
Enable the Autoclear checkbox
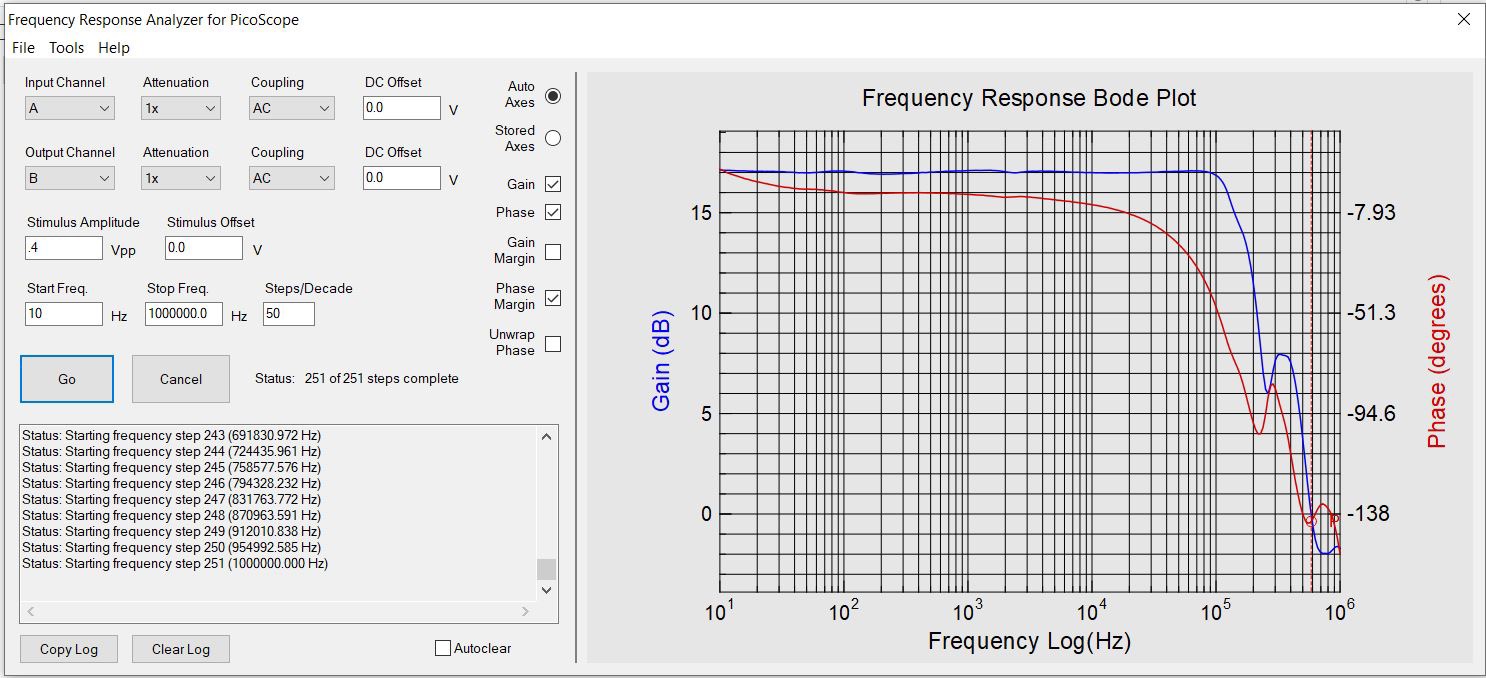pyautogui.click(x=443, y=648)
